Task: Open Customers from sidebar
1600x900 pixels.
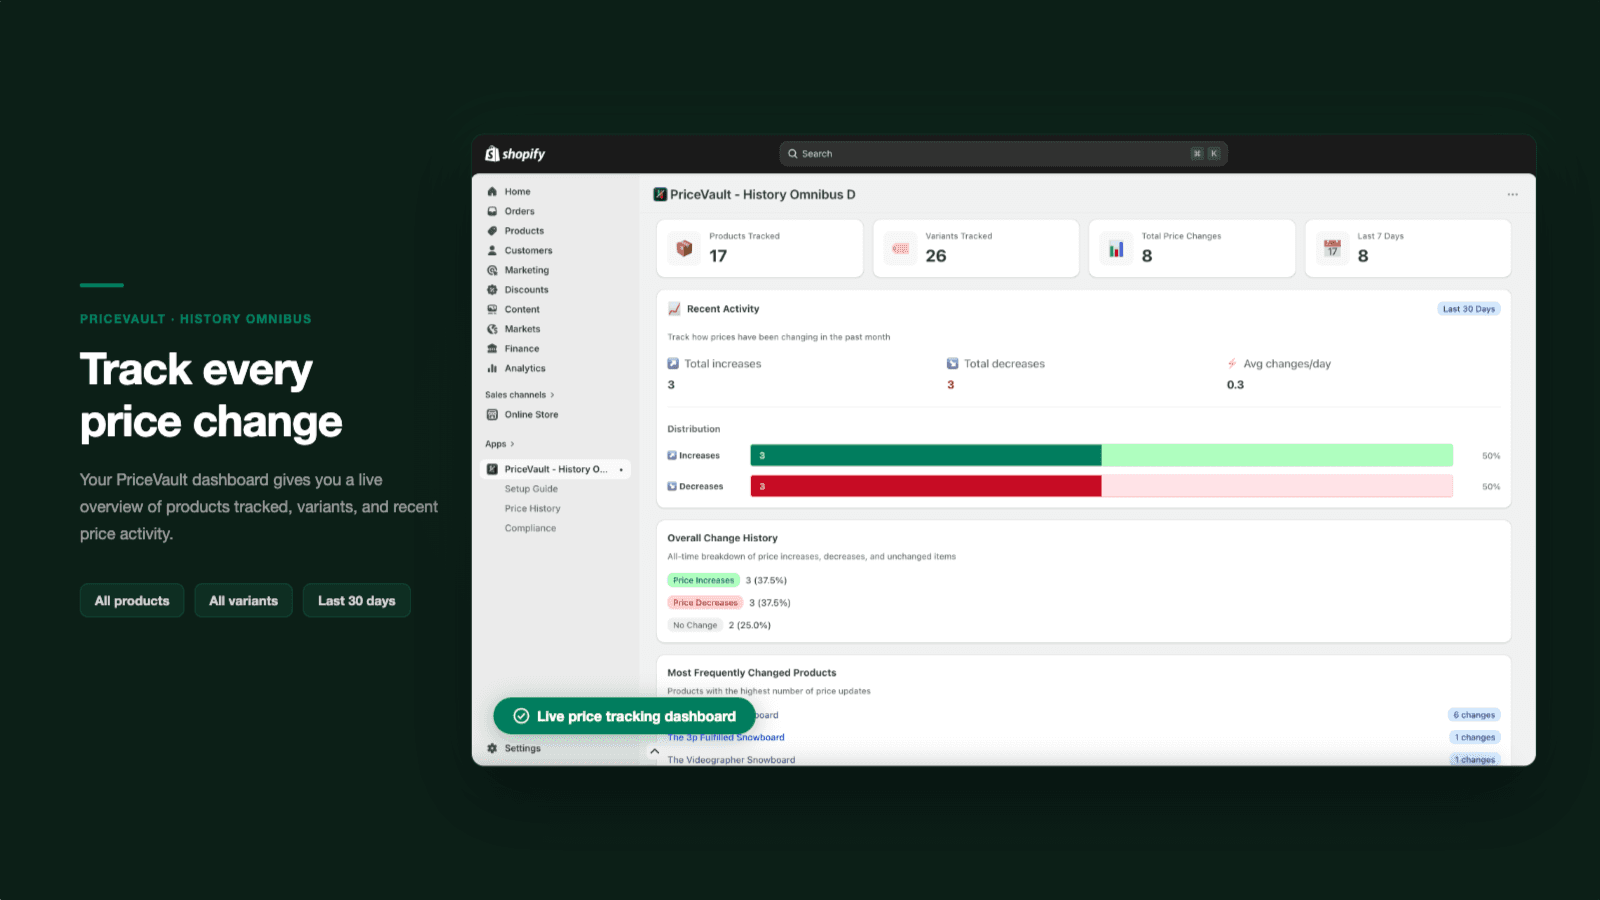Action: point(528,251)
